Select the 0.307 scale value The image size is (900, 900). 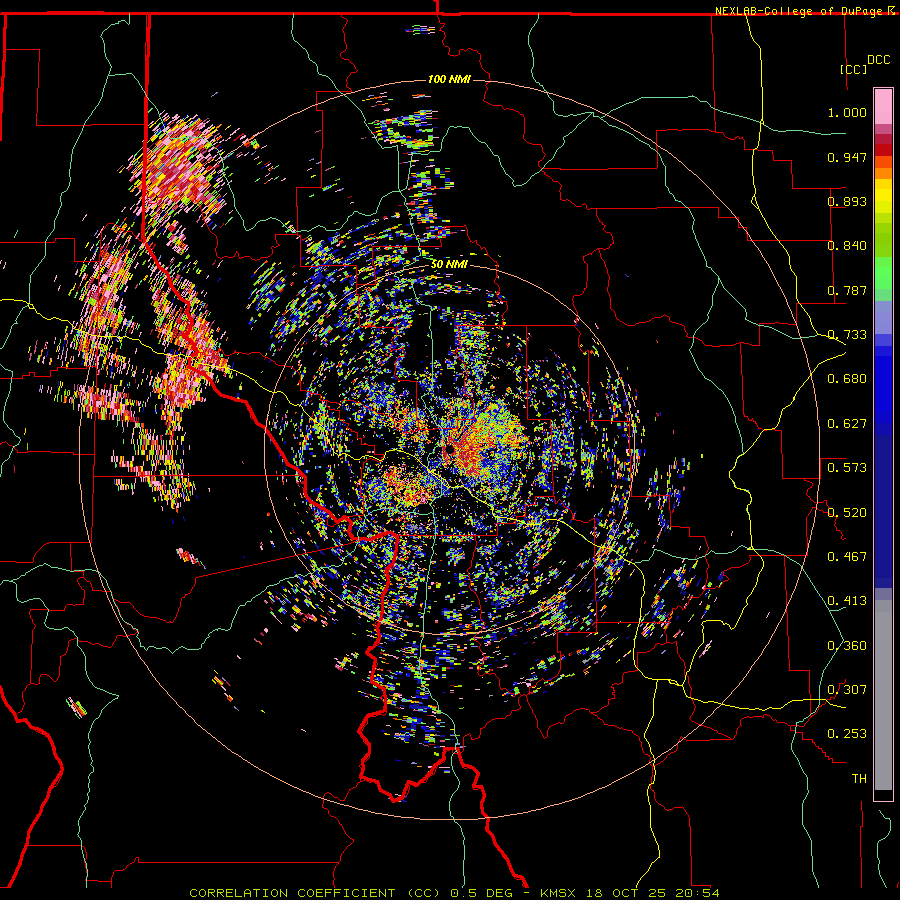click(x=847, y=690)
